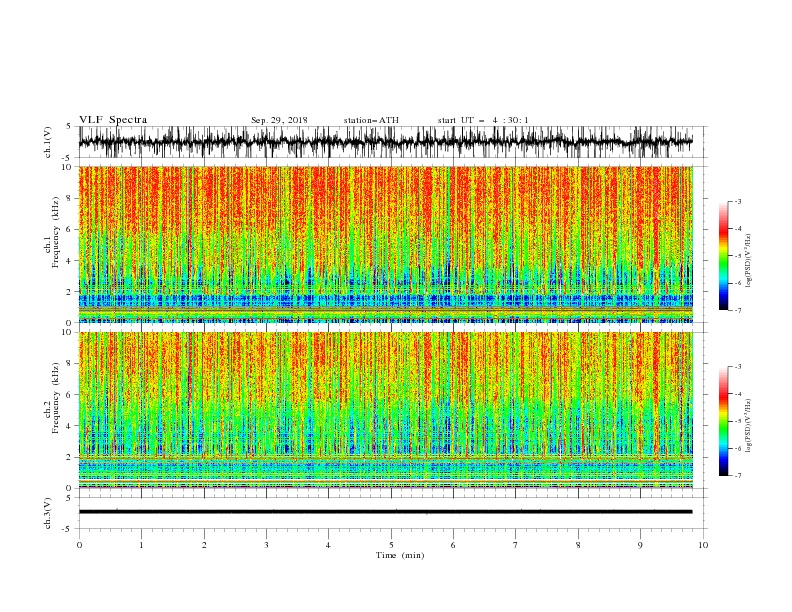Click inside the ch.1 spectrogram panel
The width and height of the screenshot is (792, 612).
coord(385,244)
